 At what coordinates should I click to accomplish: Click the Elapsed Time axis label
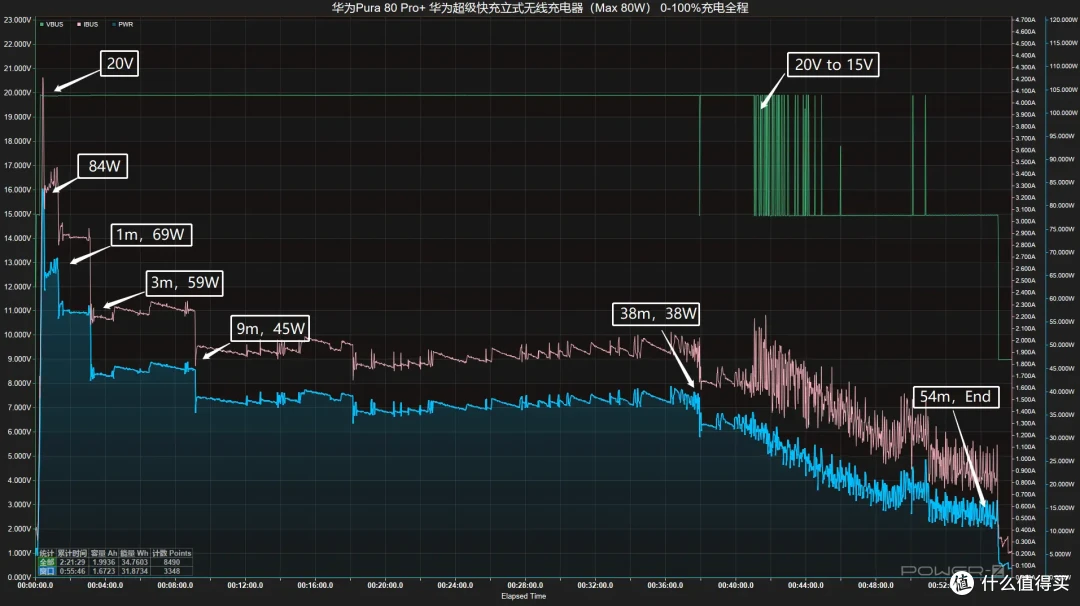tap(523, 596)
